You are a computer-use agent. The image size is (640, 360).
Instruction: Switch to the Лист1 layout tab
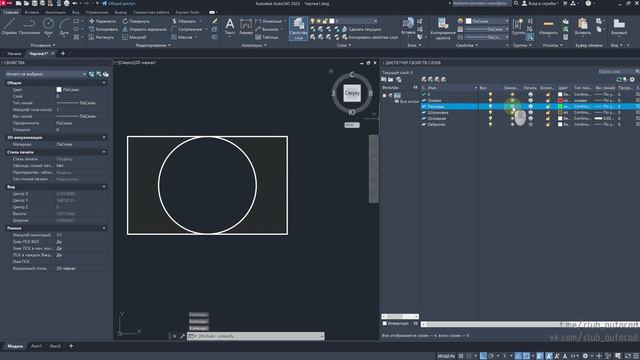click(x=36, y=346)
